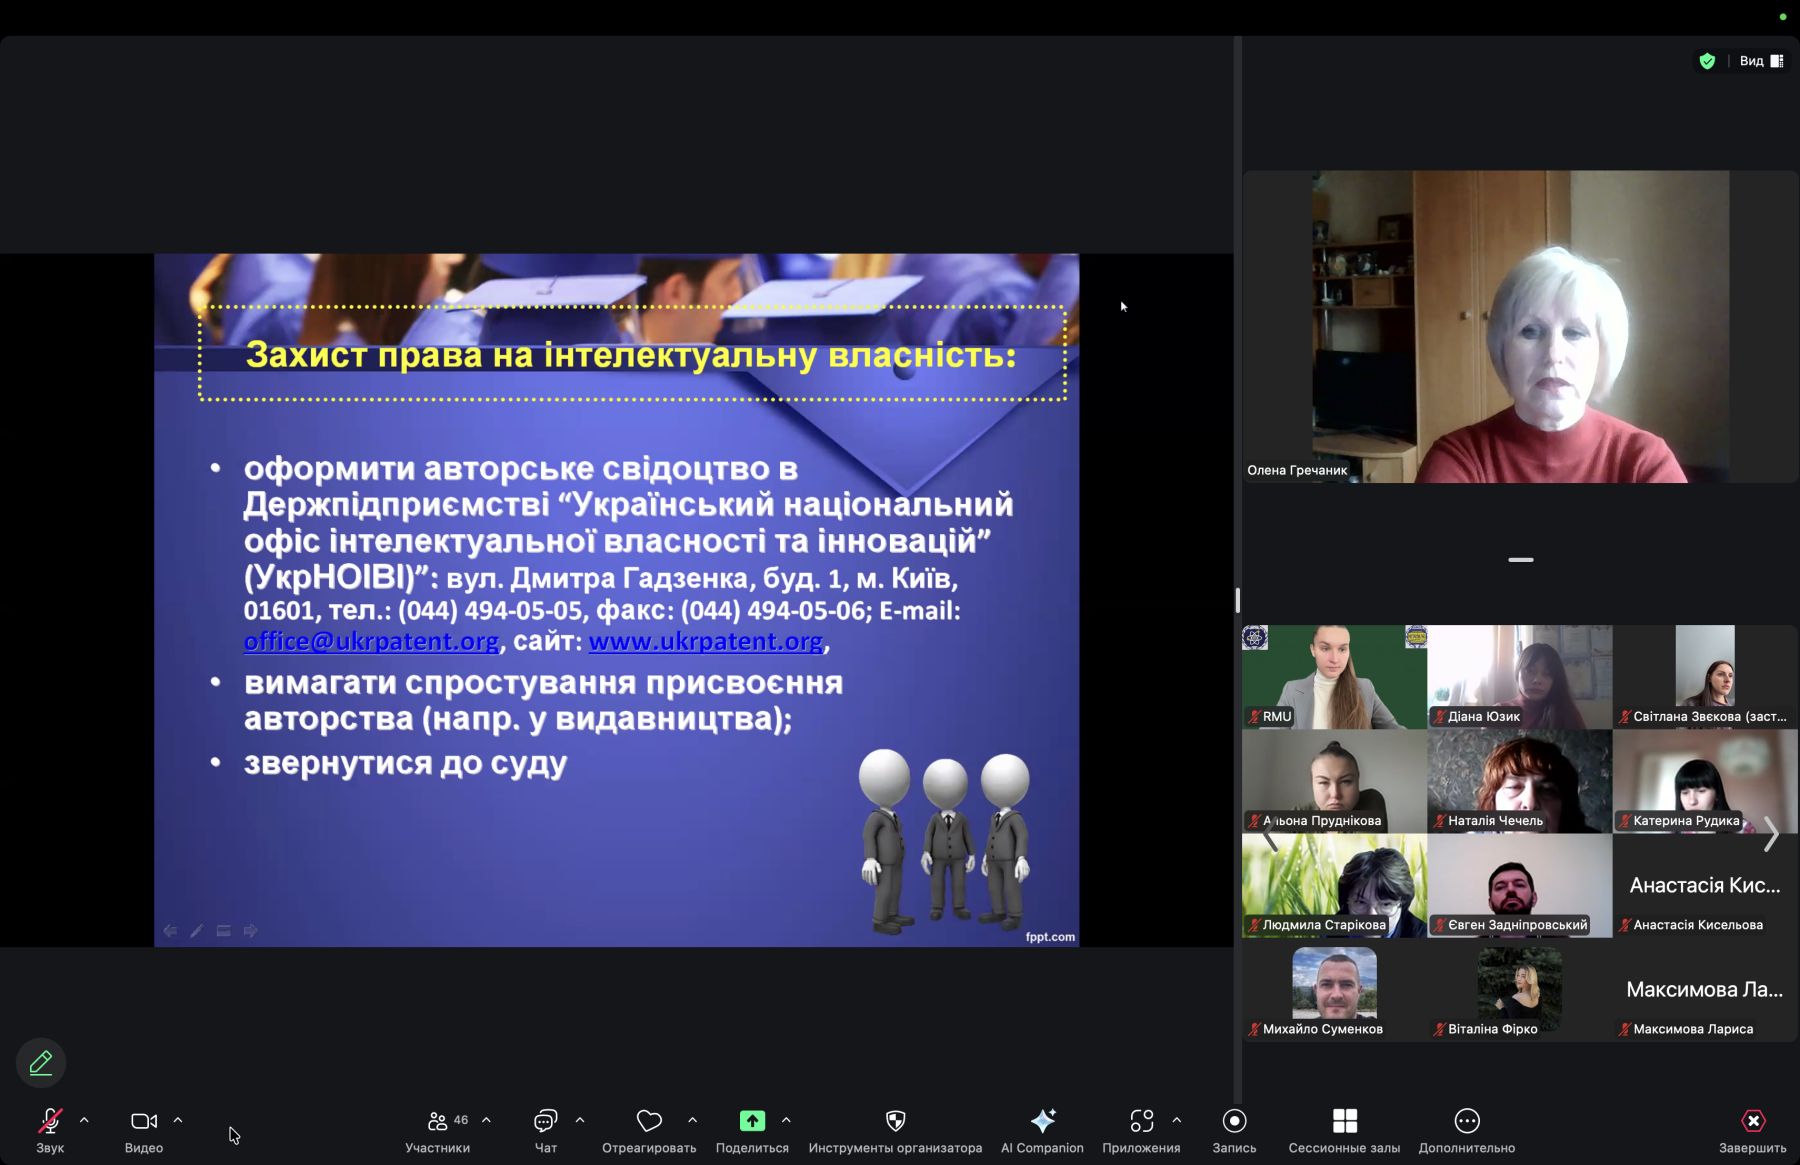Toggle the video camera
This screenshot has width=1800, height=1165.
click(144, 1121)
